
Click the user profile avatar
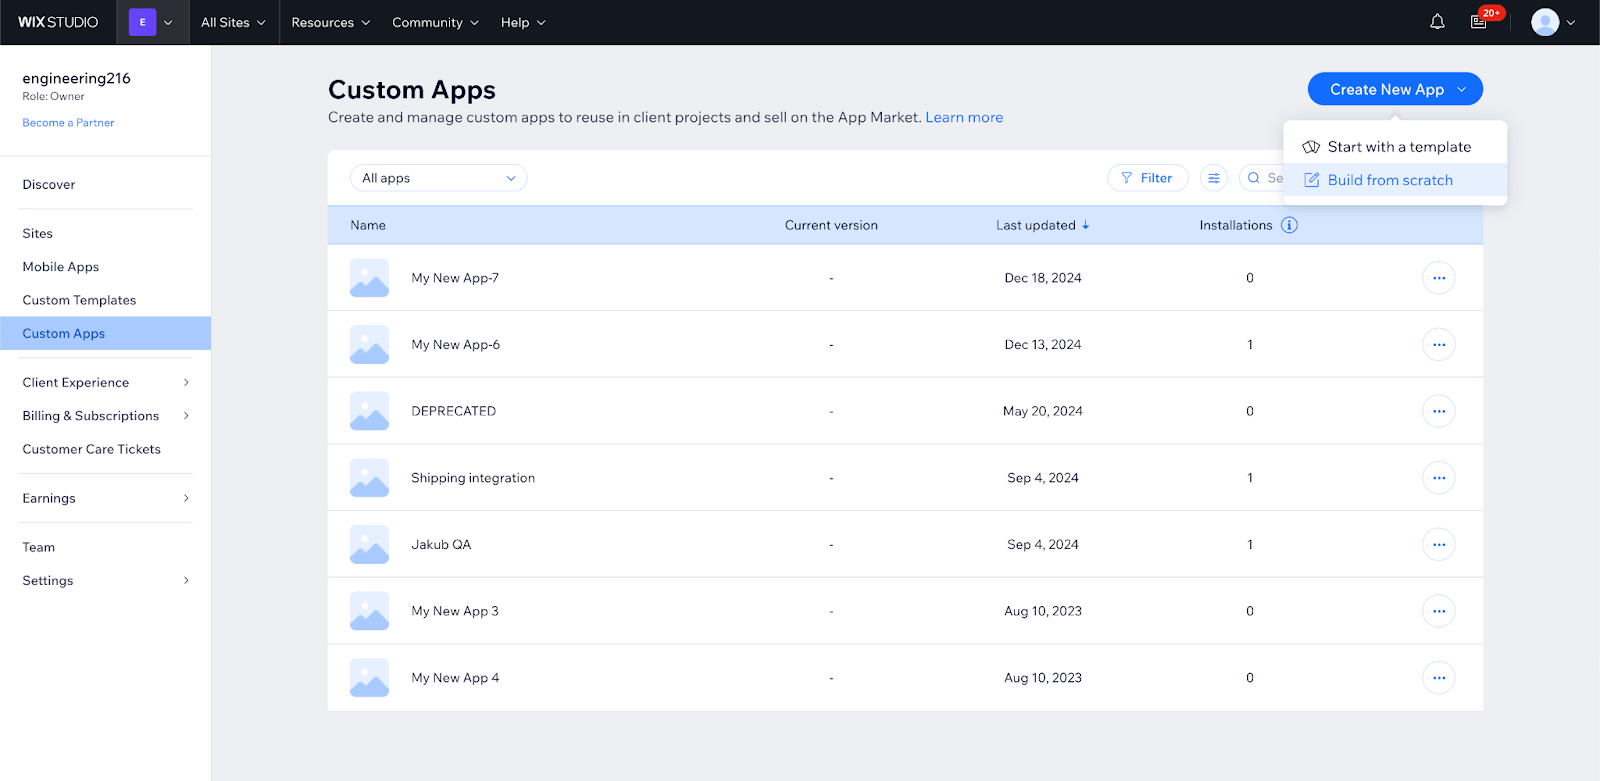[1545, 22]
